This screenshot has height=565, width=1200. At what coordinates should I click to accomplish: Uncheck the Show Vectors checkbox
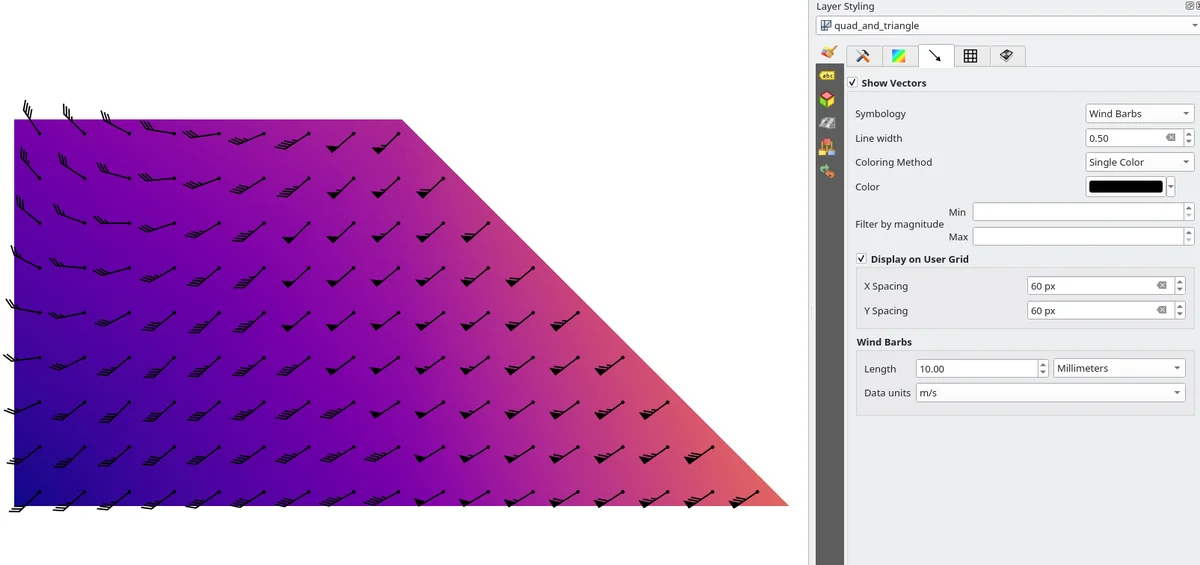pyautogui.click(x=852, y=83)
